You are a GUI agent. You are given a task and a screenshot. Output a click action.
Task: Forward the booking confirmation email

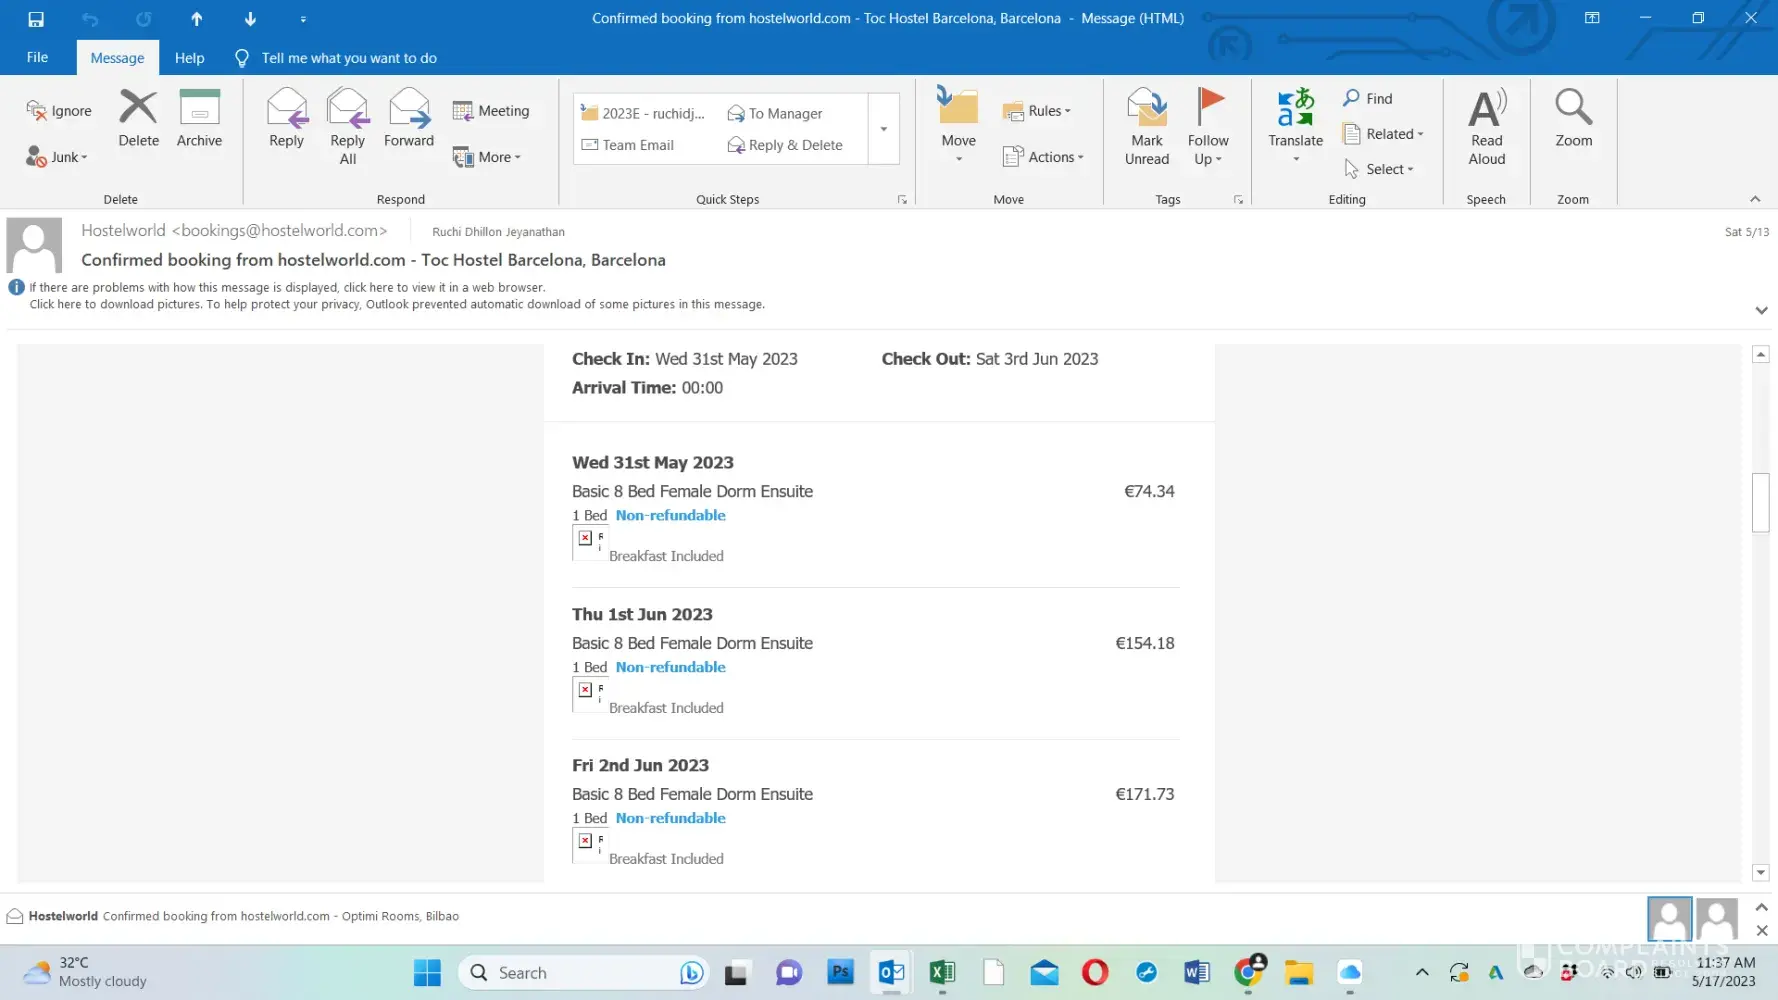(x=409, y=118)
